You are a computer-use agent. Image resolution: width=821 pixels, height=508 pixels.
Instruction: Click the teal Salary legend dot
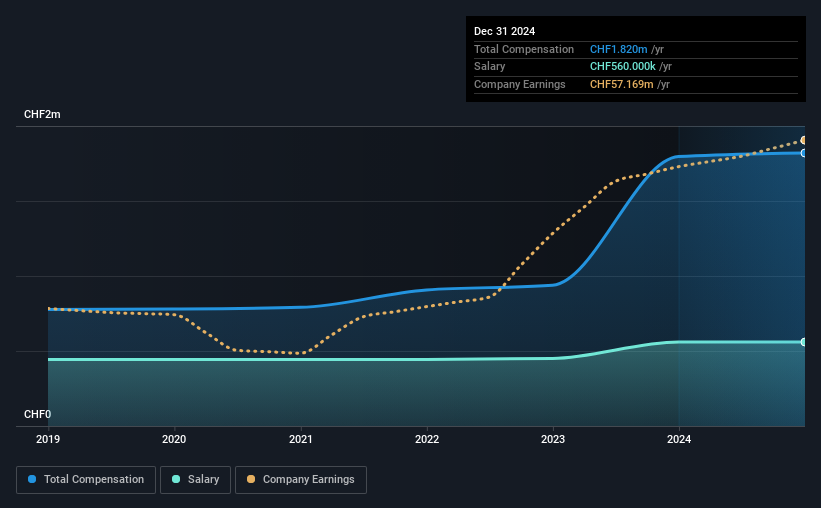(x=176, y=479)
